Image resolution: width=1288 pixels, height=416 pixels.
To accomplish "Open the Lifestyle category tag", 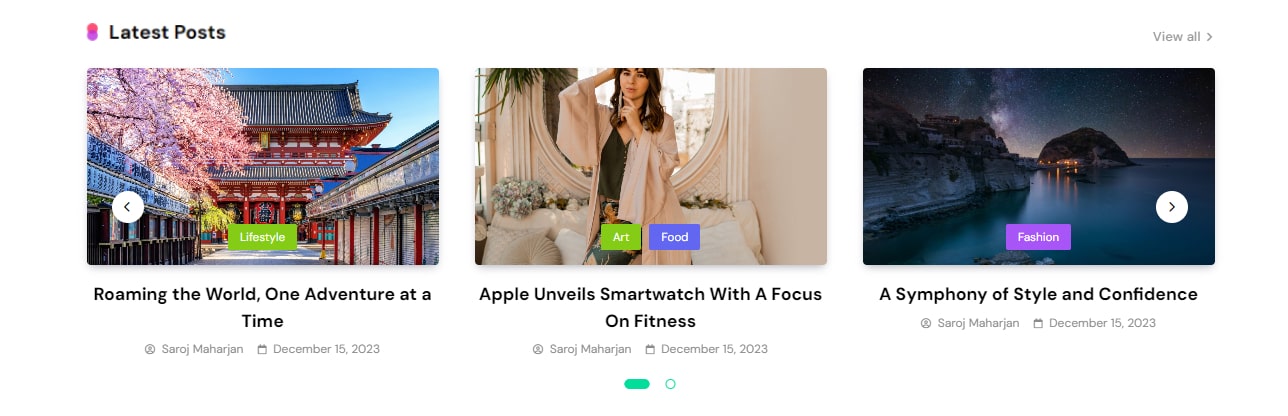I will click(x=262, y=237).
